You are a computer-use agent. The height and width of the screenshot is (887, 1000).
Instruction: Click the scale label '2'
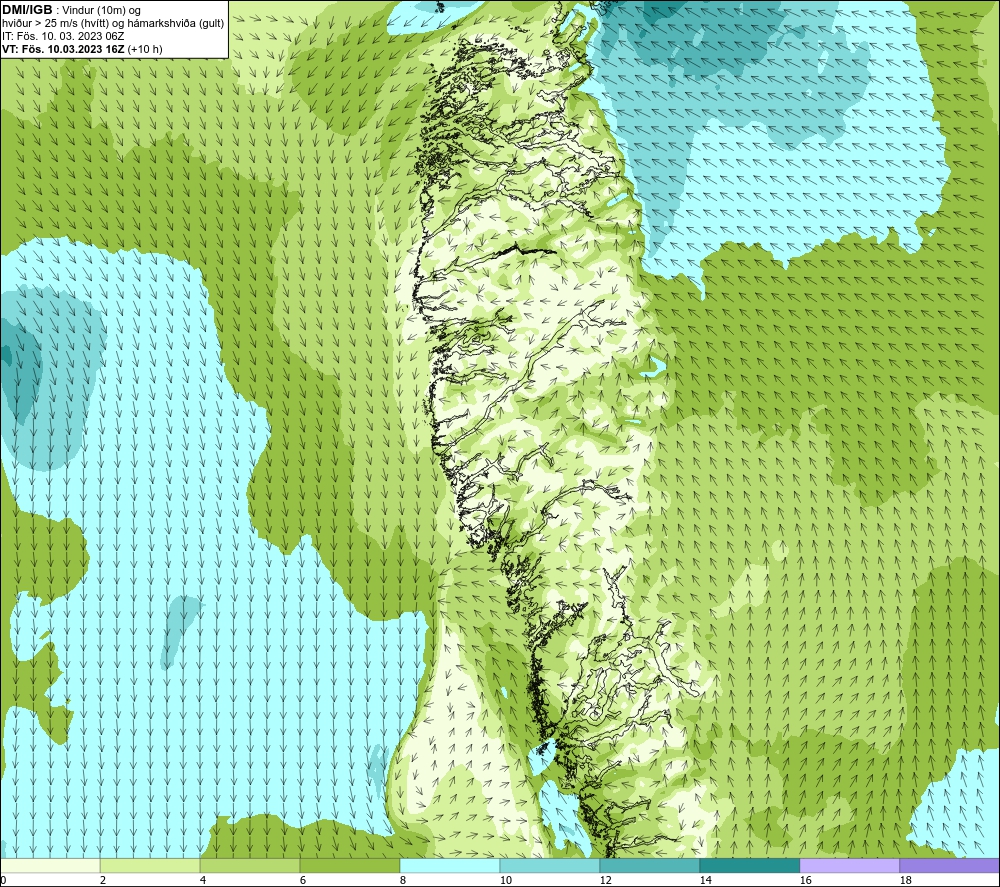pos(103,880)
